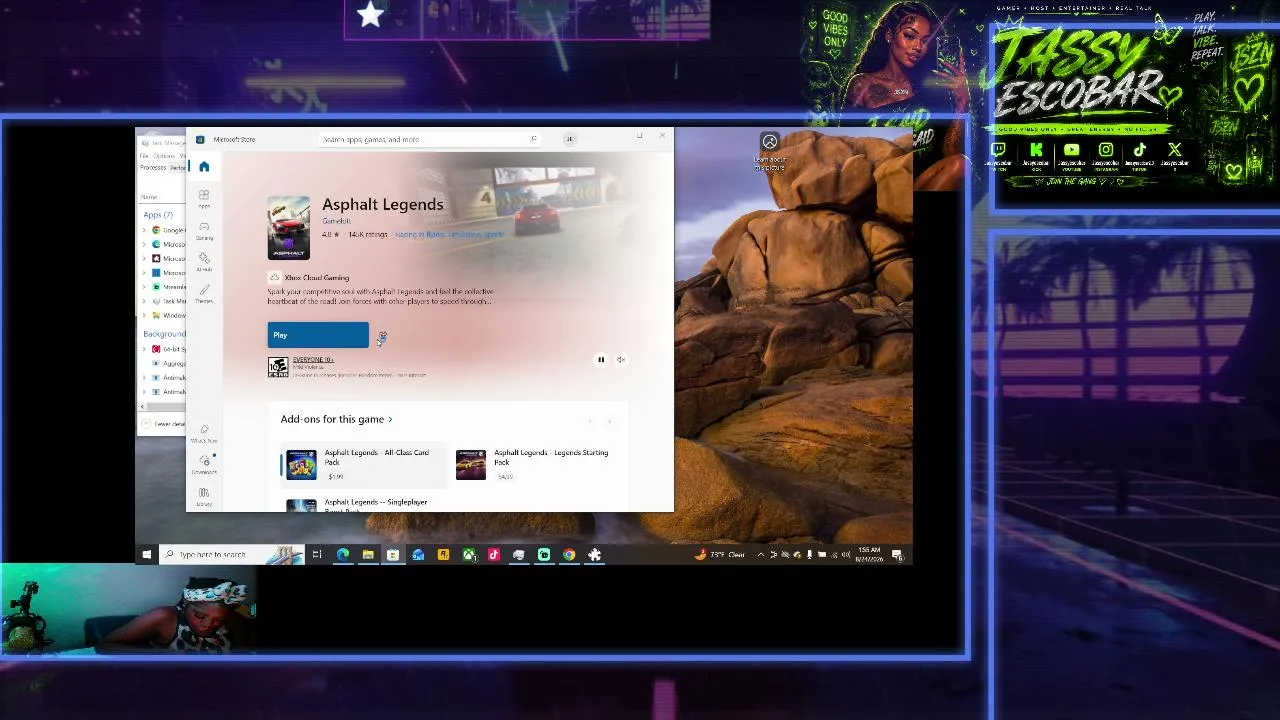Click the Play button for Asphalt Legends

[x=318, y=335]
